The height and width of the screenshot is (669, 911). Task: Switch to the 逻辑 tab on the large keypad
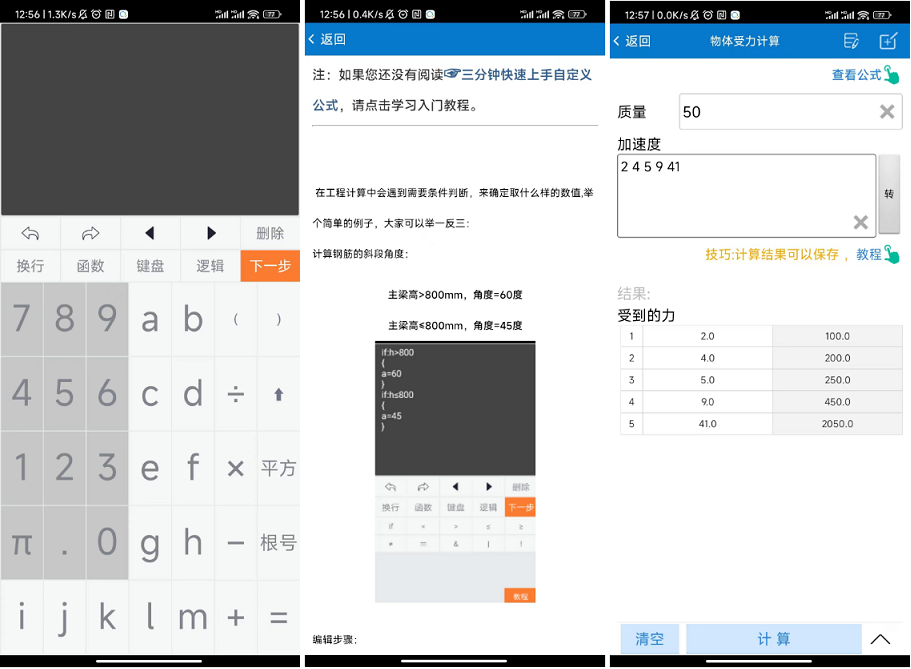[210, 266]
